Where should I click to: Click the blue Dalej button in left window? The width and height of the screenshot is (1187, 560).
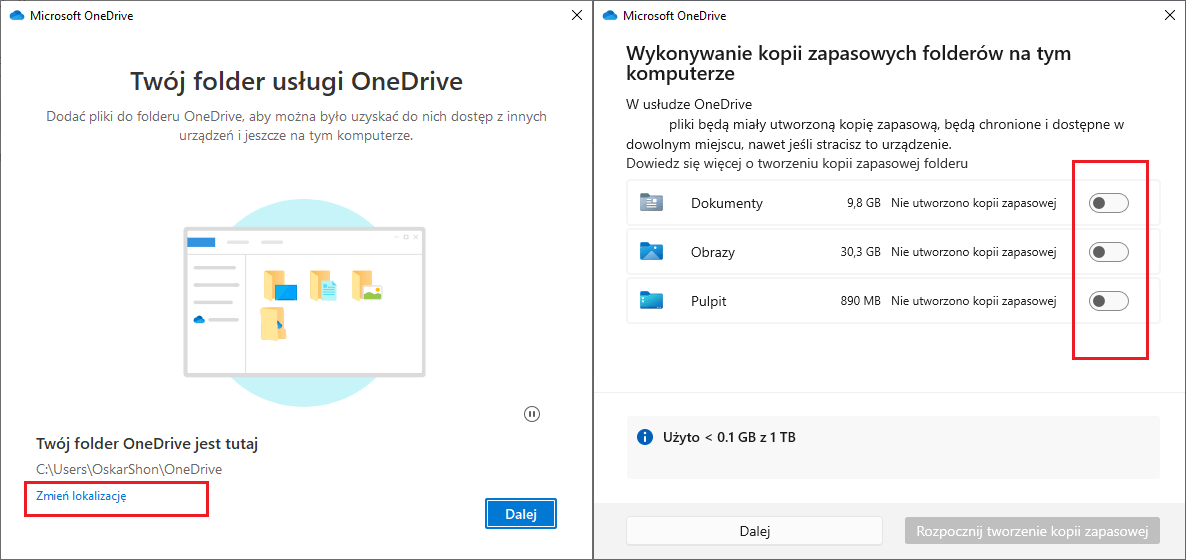(x=521, y=515)
